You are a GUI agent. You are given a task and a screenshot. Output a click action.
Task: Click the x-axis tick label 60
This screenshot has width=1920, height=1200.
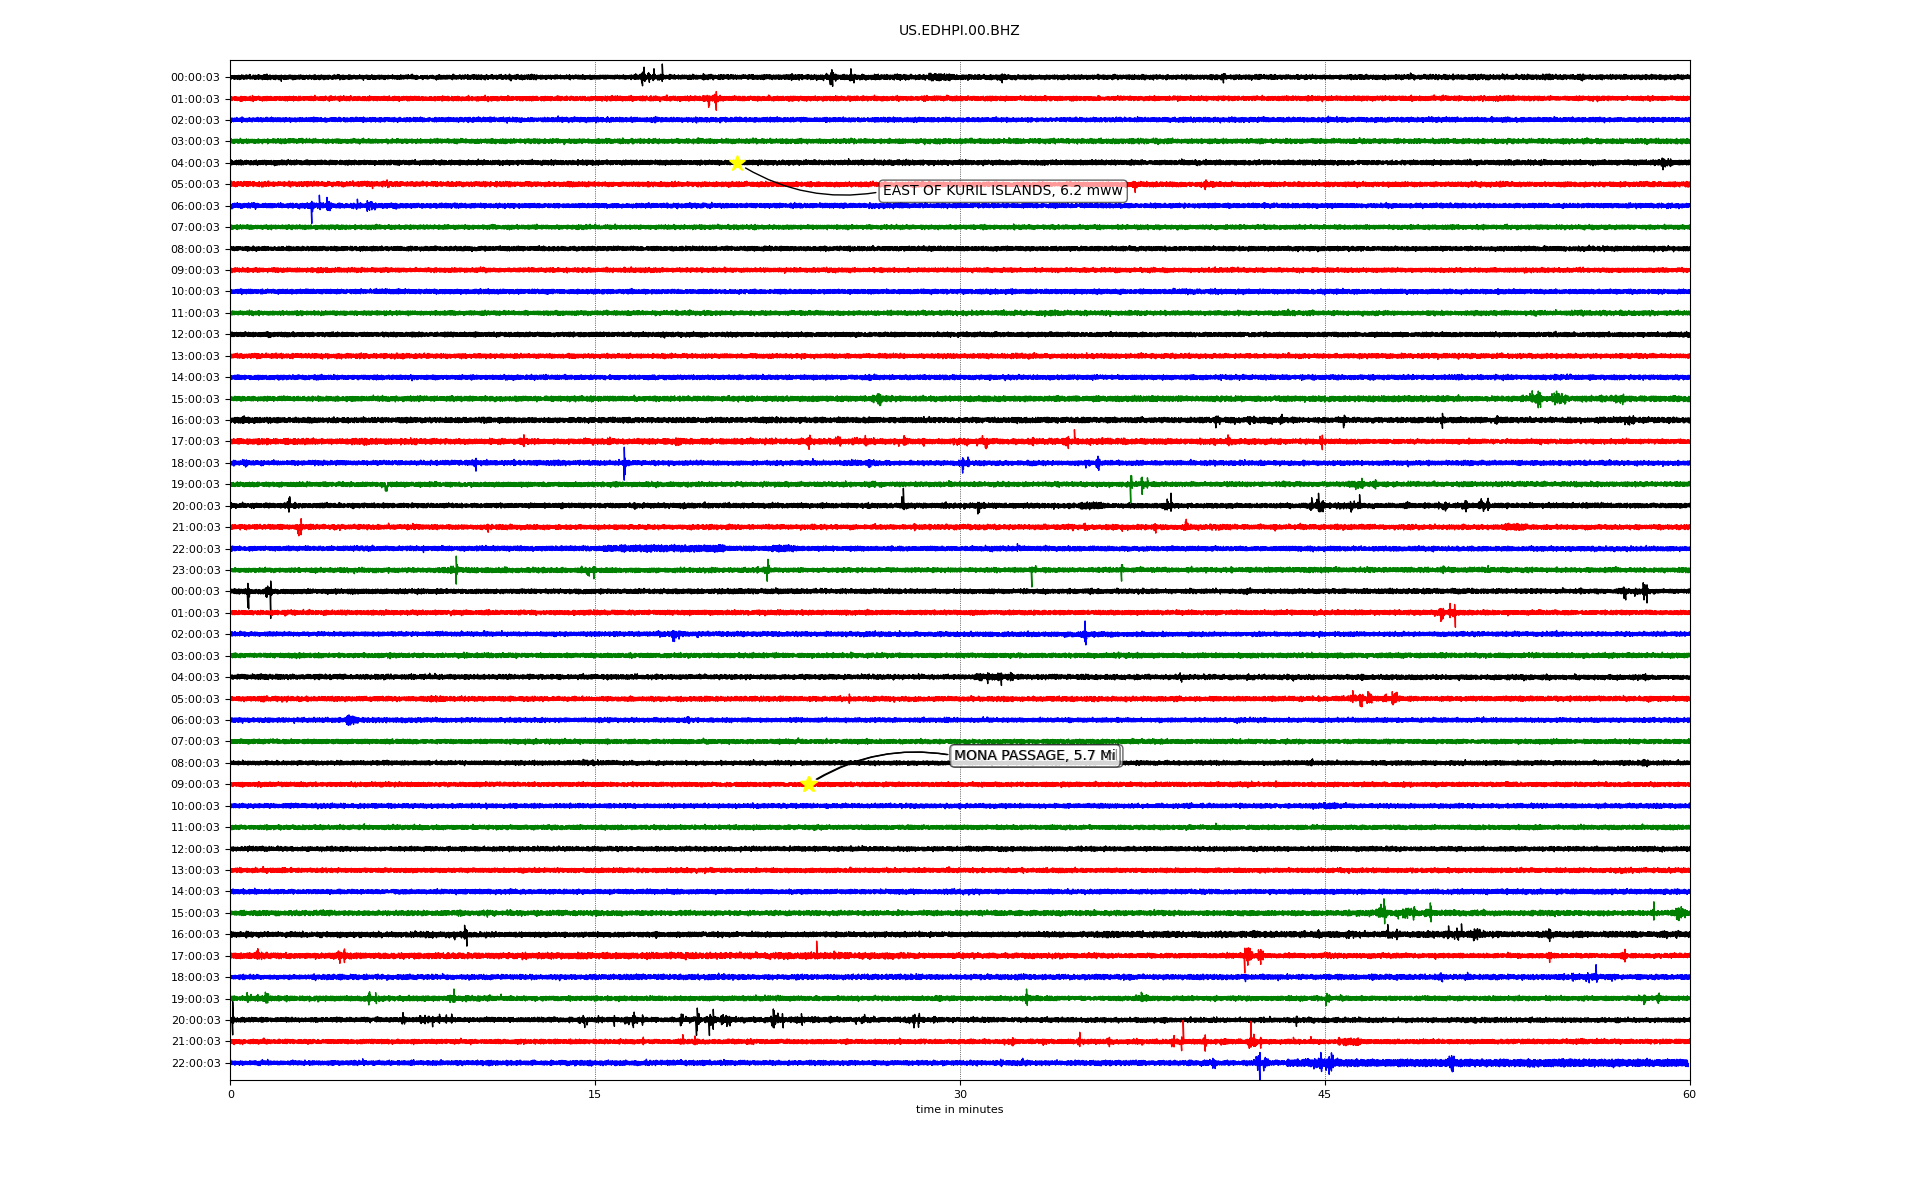click(1689, 1095)
